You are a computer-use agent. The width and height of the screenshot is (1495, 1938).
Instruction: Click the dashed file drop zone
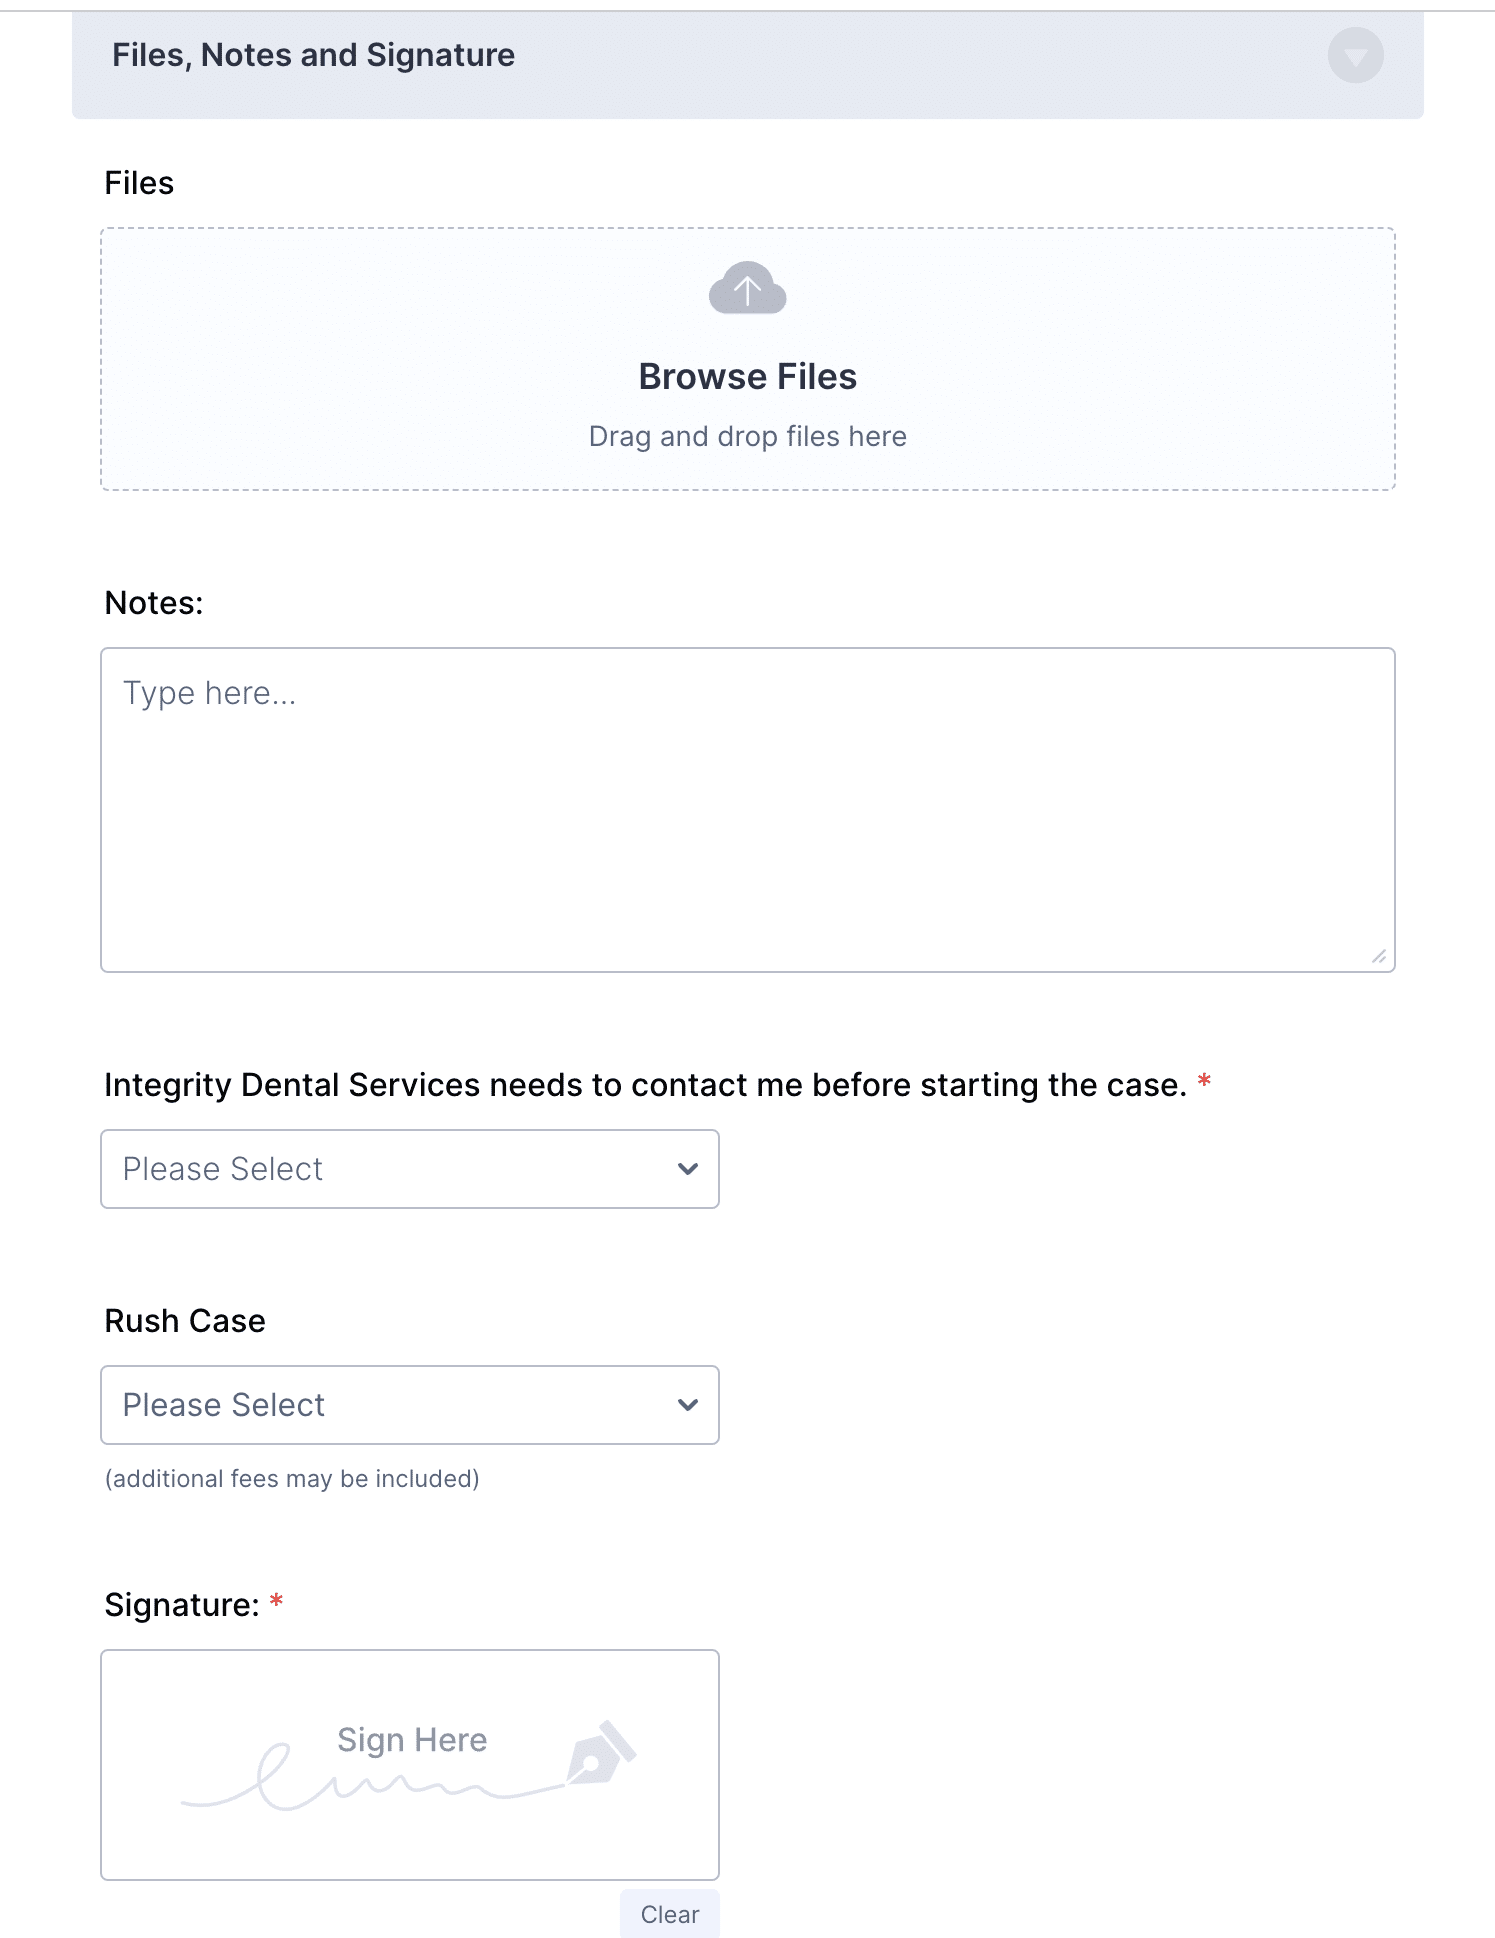(748, 359)
